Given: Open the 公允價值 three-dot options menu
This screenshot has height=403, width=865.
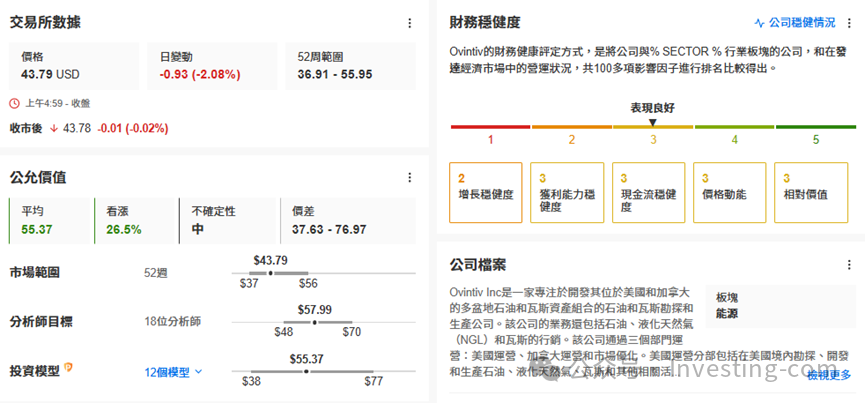Looking at the screenshot, I should [409, 177].
